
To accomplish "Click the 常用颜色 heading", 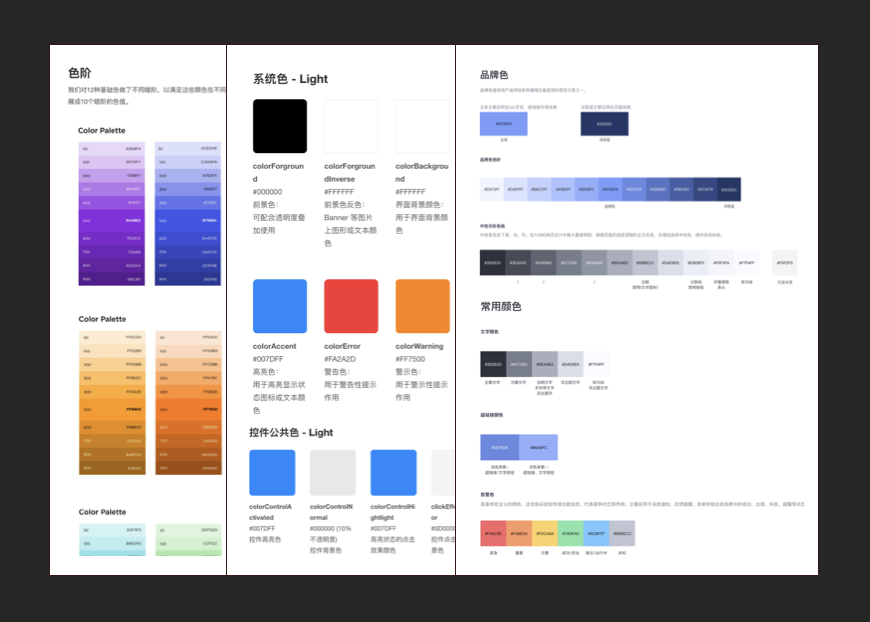I will coord(500,306).
